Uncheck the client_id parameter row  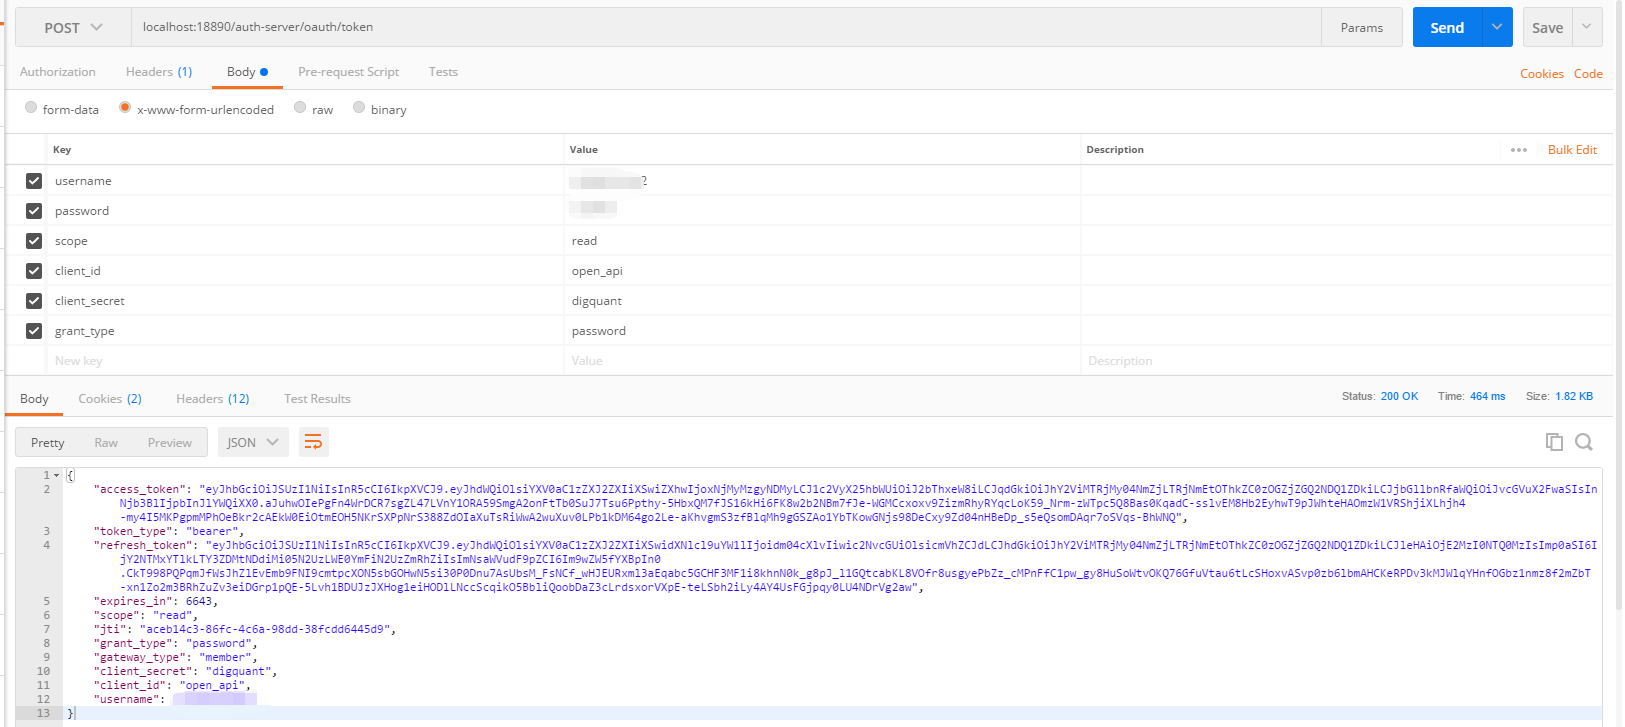(34, 271)
